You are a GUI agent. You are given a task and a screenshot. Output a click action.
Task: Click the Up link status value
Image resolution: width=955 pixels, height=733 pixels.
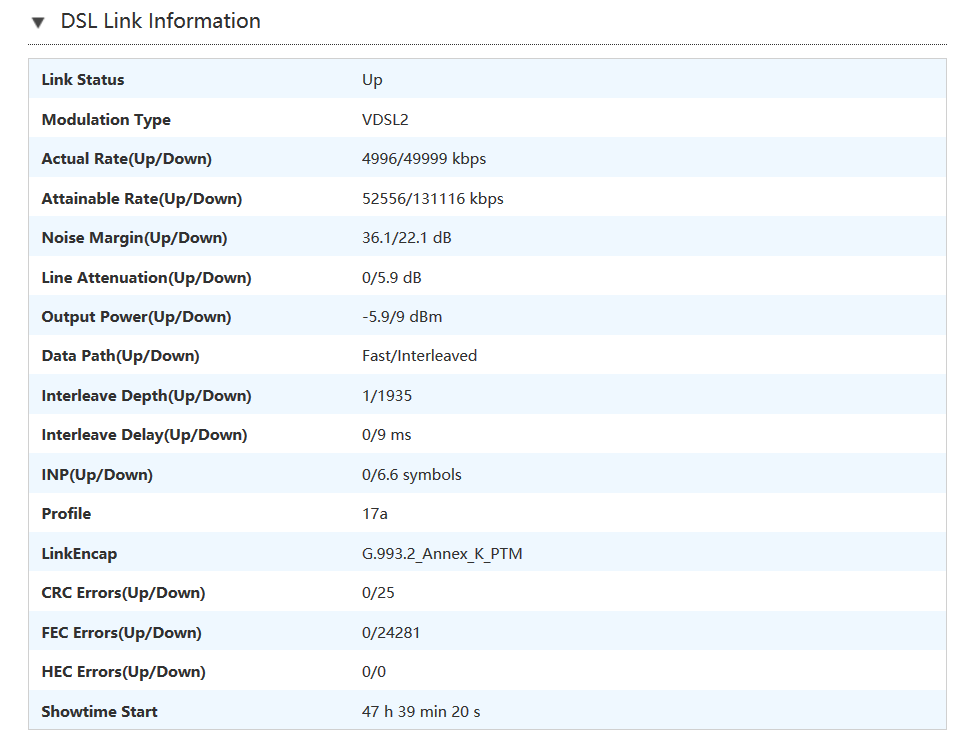[x=372, y=80]
